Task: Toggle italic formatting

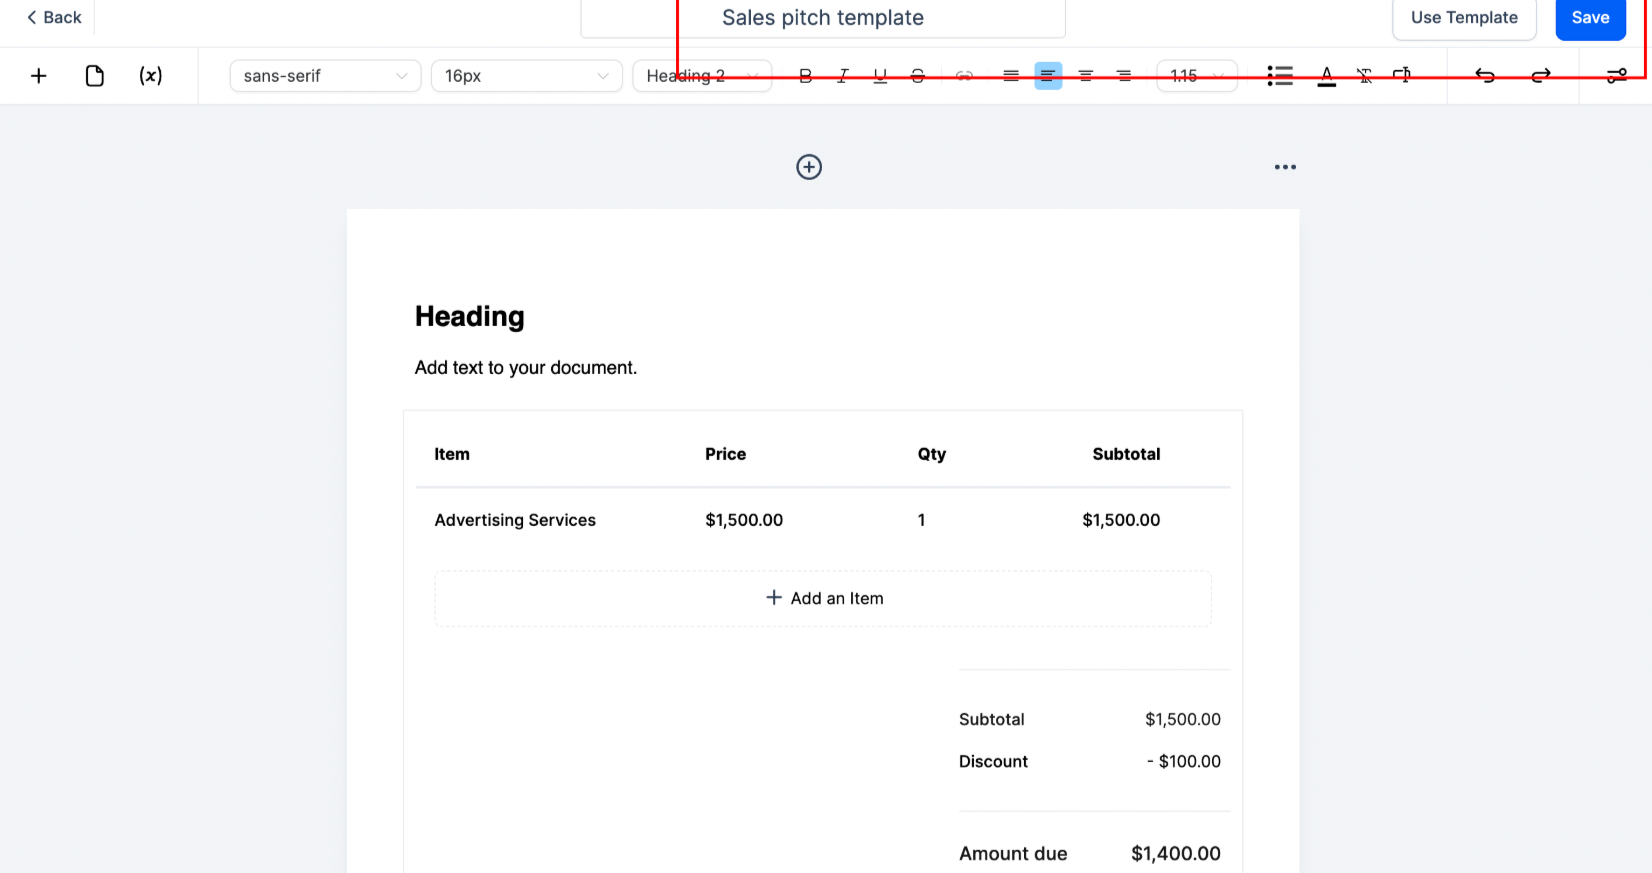Action: 843,76
